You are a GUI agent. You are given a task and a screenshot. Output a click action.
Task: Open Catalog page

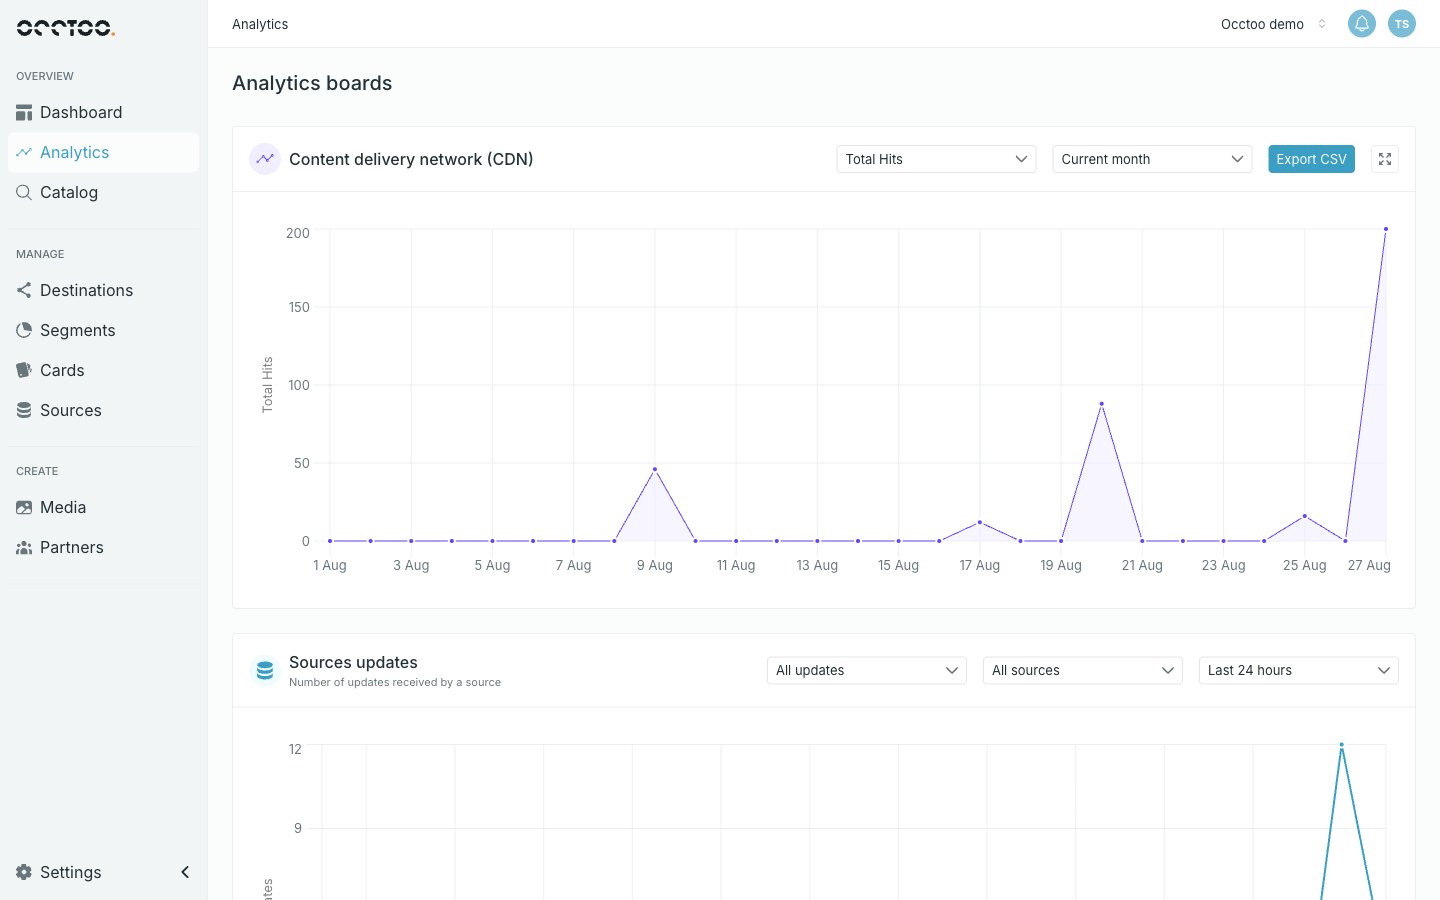click(69, 192)
